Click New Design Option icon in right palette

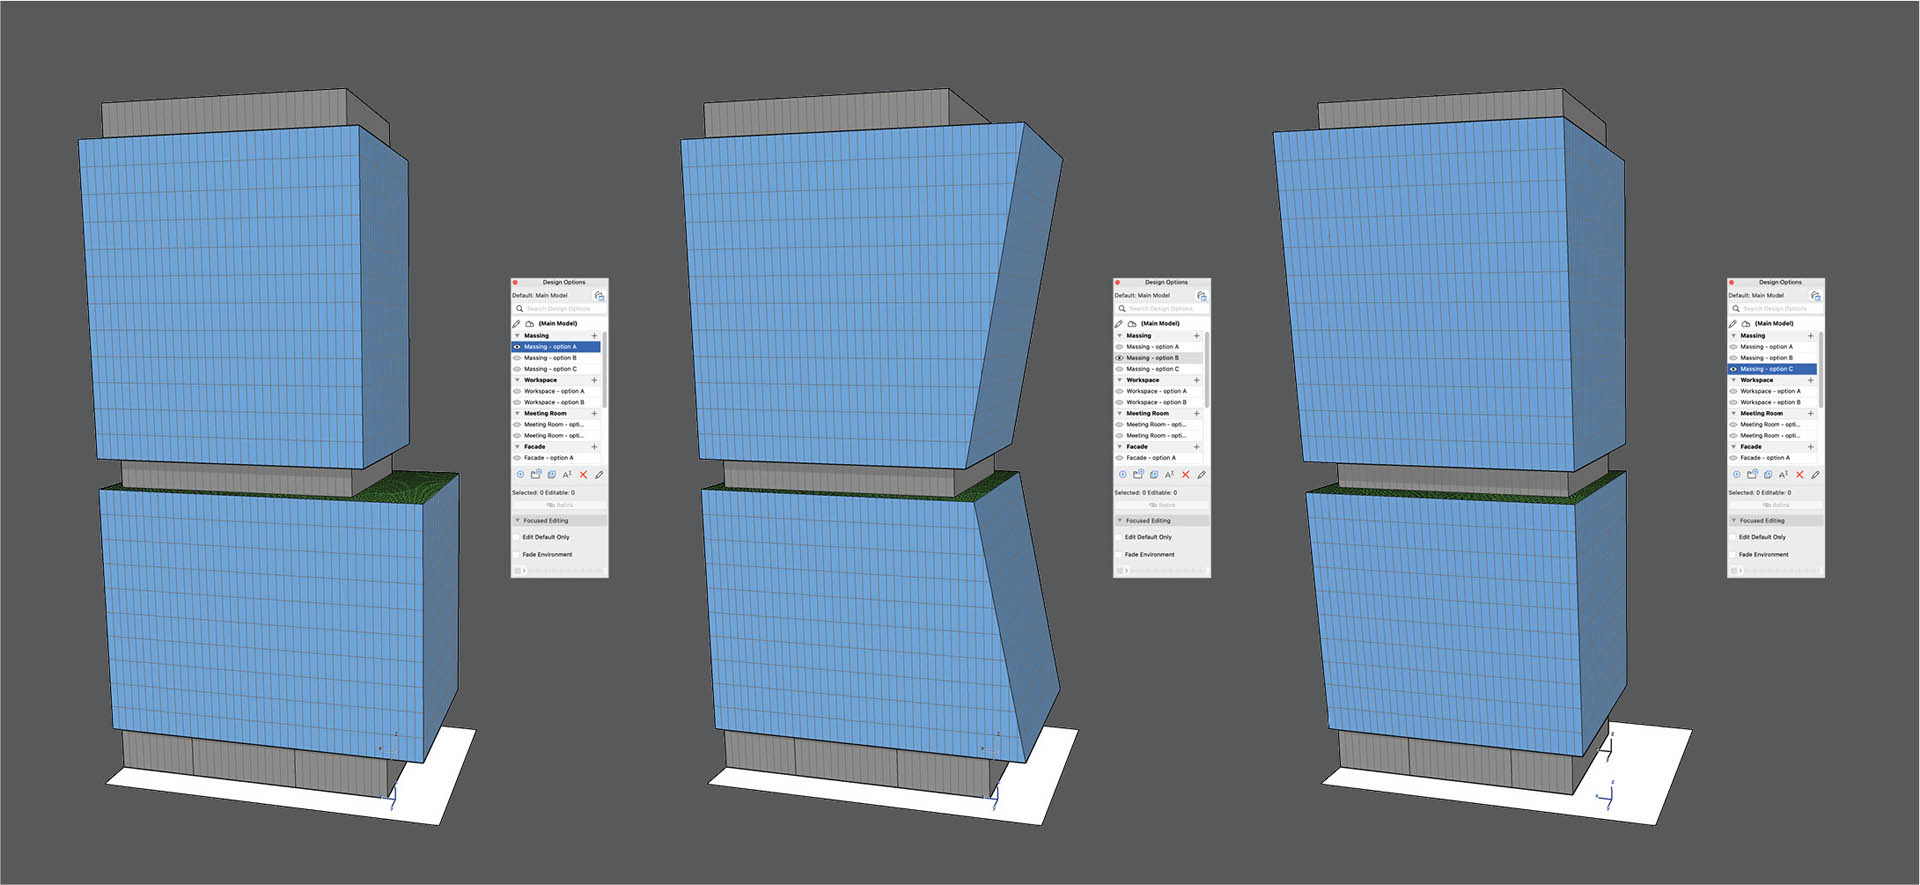[1736, 474]
